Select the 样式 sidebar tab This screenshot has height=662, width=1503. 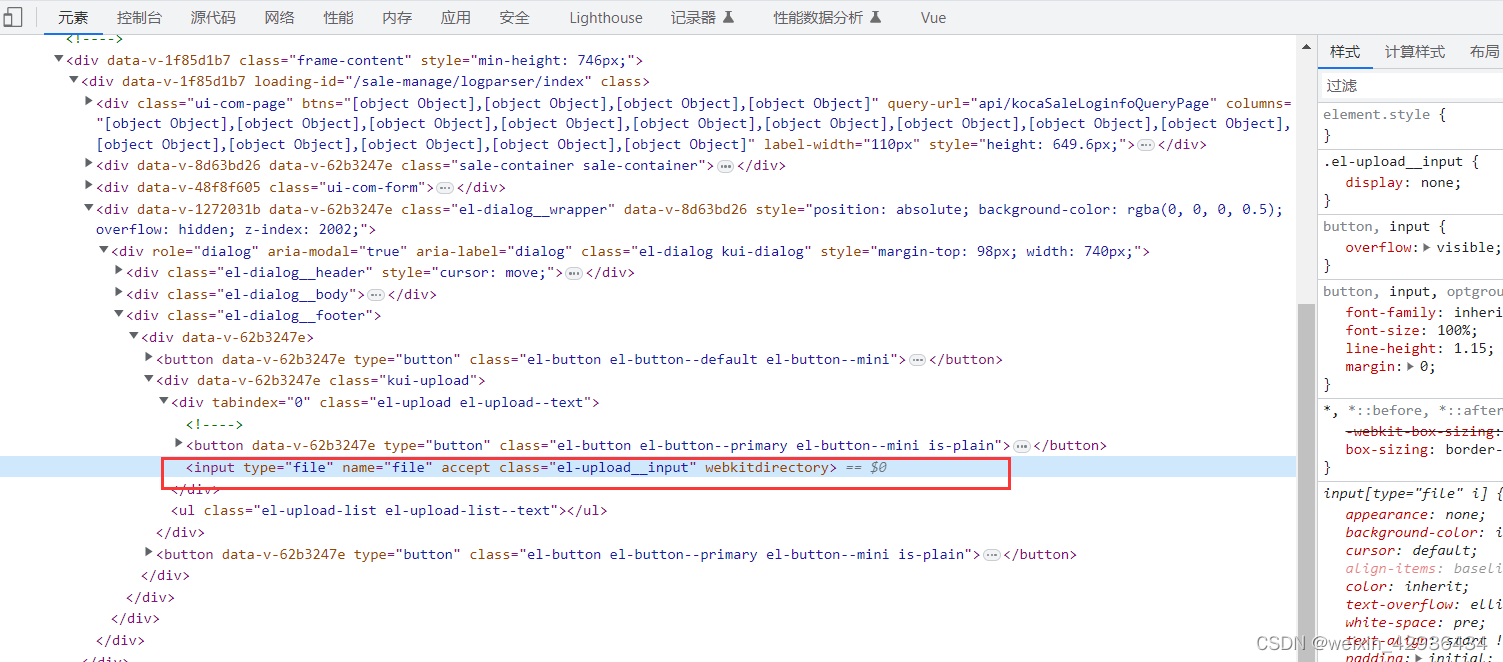[1345, 52]
